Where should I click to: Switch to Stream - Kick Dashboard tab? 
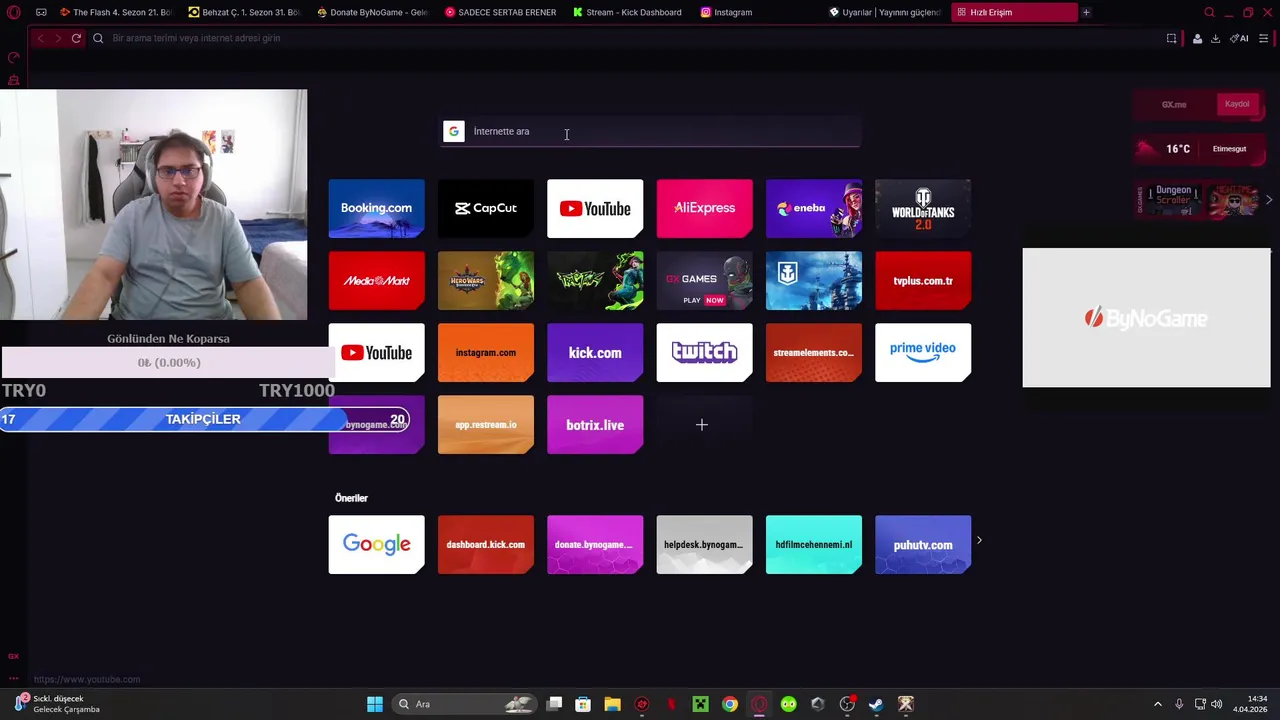coord(629,12)
